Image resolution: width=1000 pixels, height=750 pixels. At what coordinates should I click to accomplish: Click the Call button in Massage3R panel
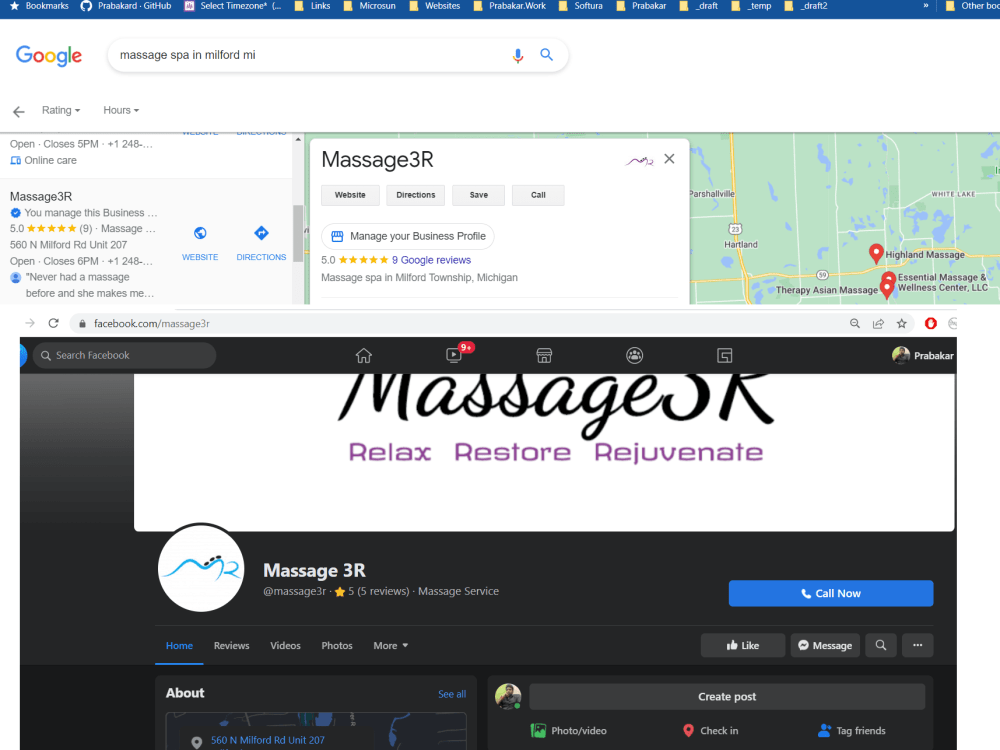pos(538,195)
